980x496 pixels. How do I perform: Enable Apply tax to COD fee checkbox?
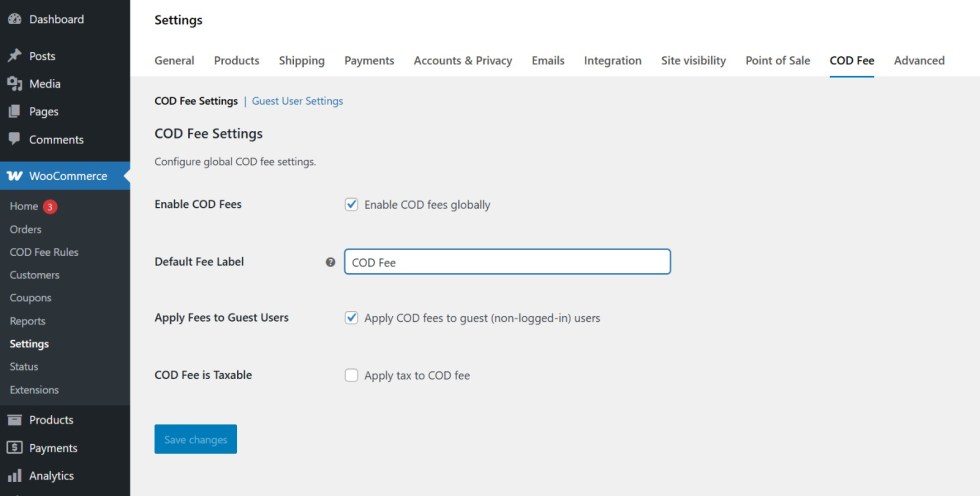pos(351,376)
